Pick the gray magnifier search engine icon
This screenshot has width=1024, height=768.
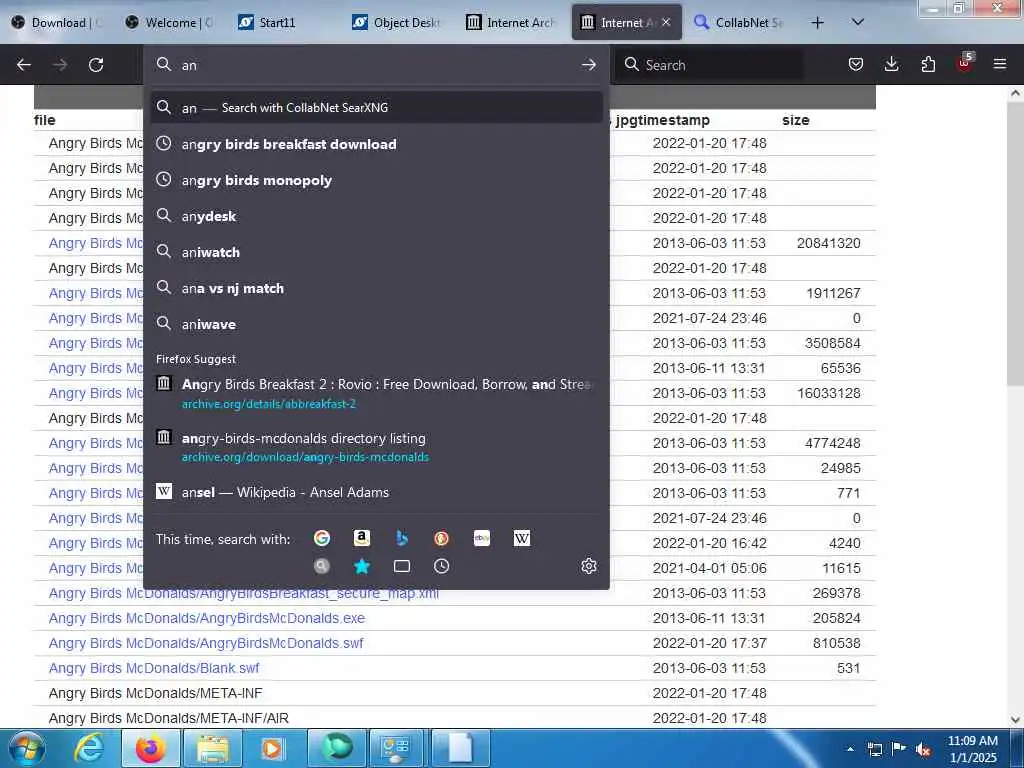[x=321, y=566]
